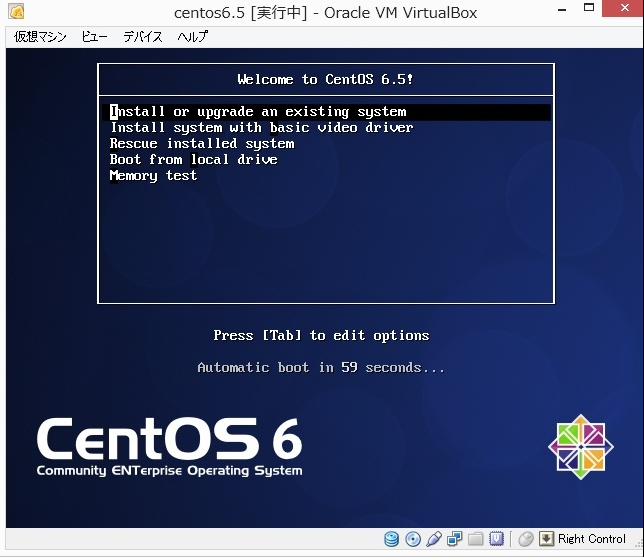Open the ビュー menu
Image resolution: width=644 pixels, height=557 pixels.
tap(94, 37)
